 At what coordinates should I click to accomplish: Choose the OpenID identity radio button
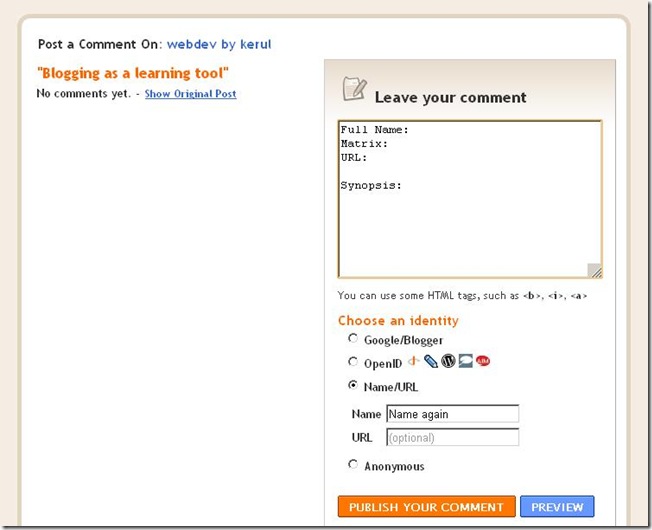point(353,362)
